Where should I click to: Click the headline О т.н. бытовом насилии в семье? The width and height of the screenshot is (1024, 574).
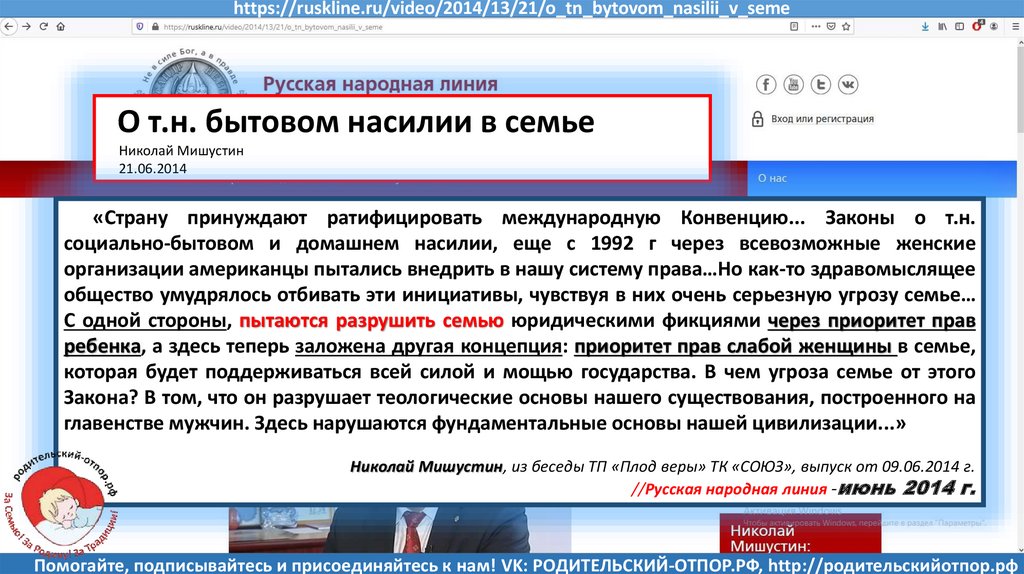[356, 122]
